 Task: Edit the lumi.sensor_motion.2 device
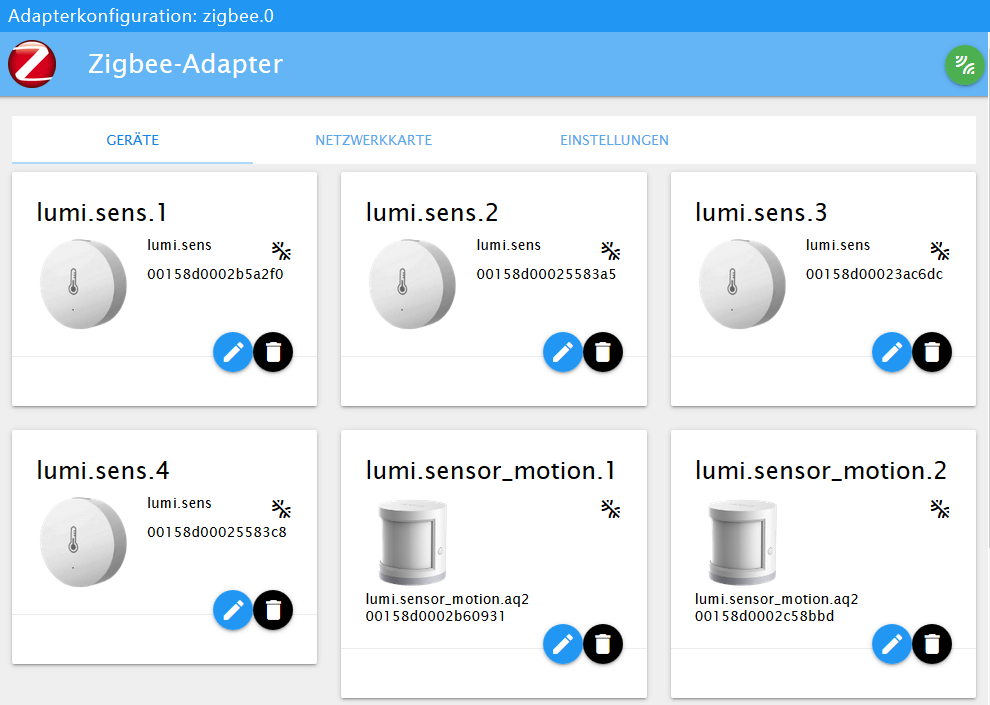click(892, 644)
